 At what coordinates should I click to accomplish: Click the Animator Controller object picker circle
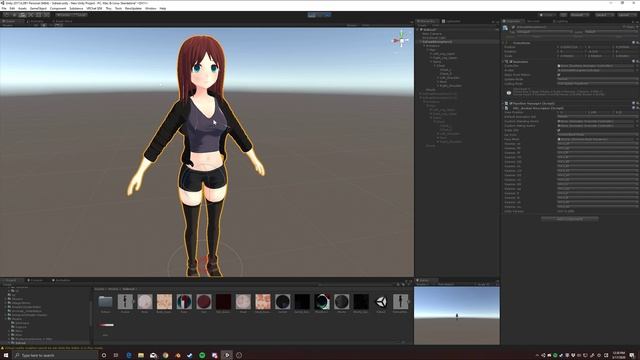click(637, 66)
